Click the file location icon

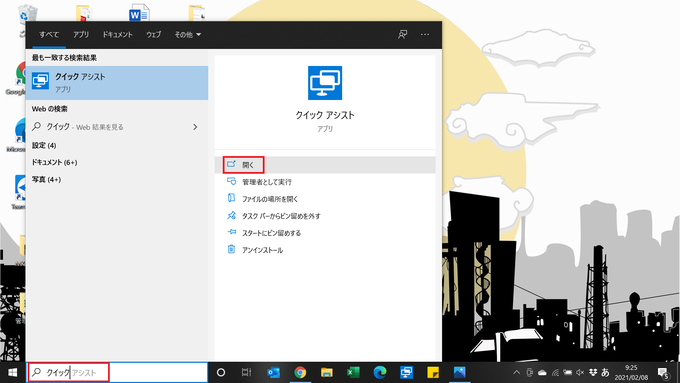click(232, 198)
